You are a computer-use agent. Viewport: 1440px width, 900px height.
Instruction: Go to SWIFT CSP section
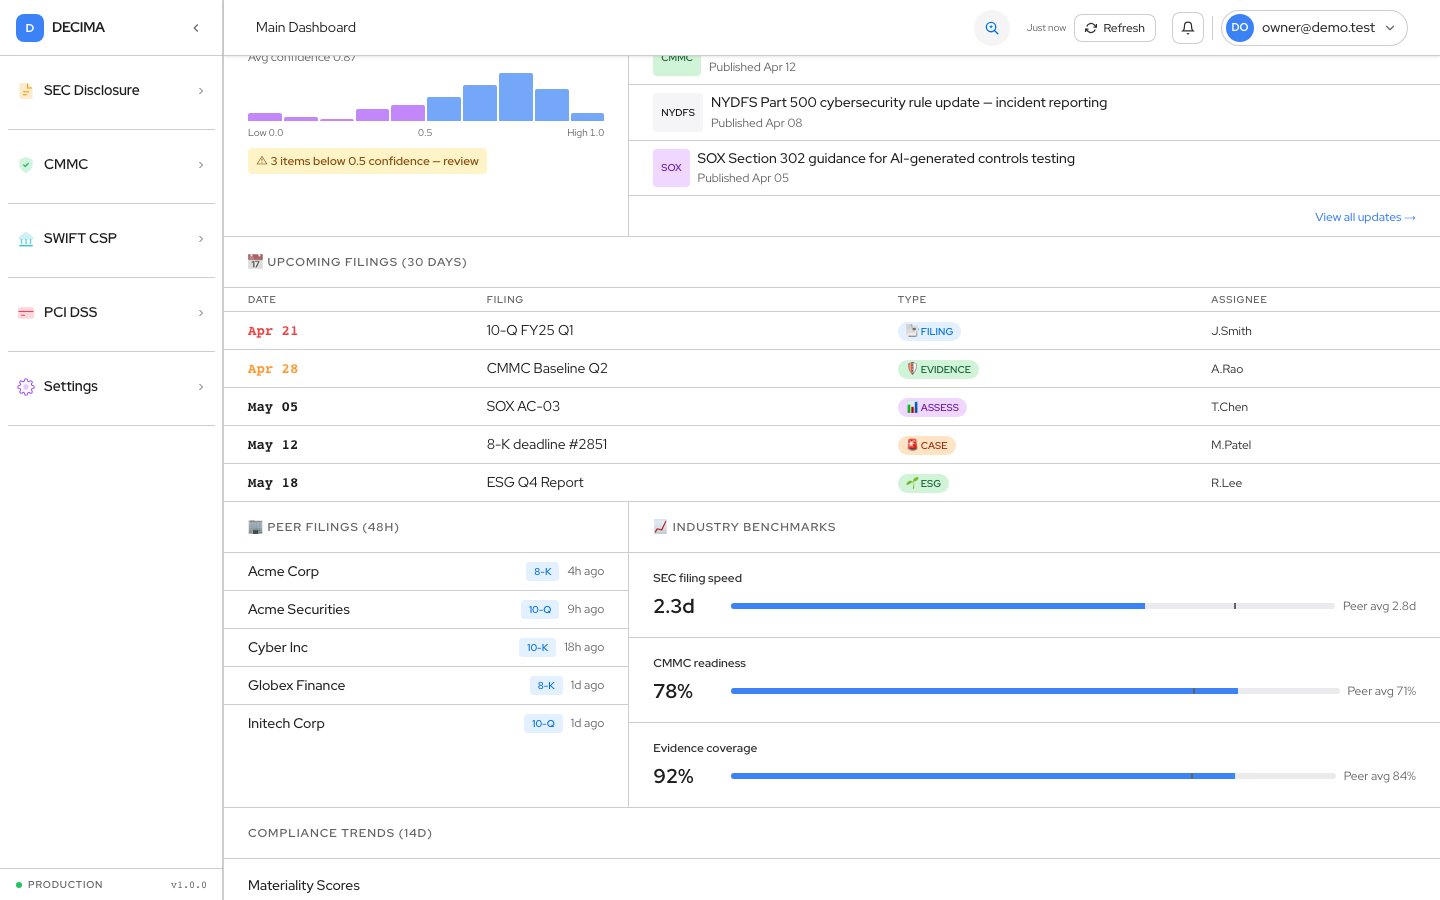[x=112, y=239]
